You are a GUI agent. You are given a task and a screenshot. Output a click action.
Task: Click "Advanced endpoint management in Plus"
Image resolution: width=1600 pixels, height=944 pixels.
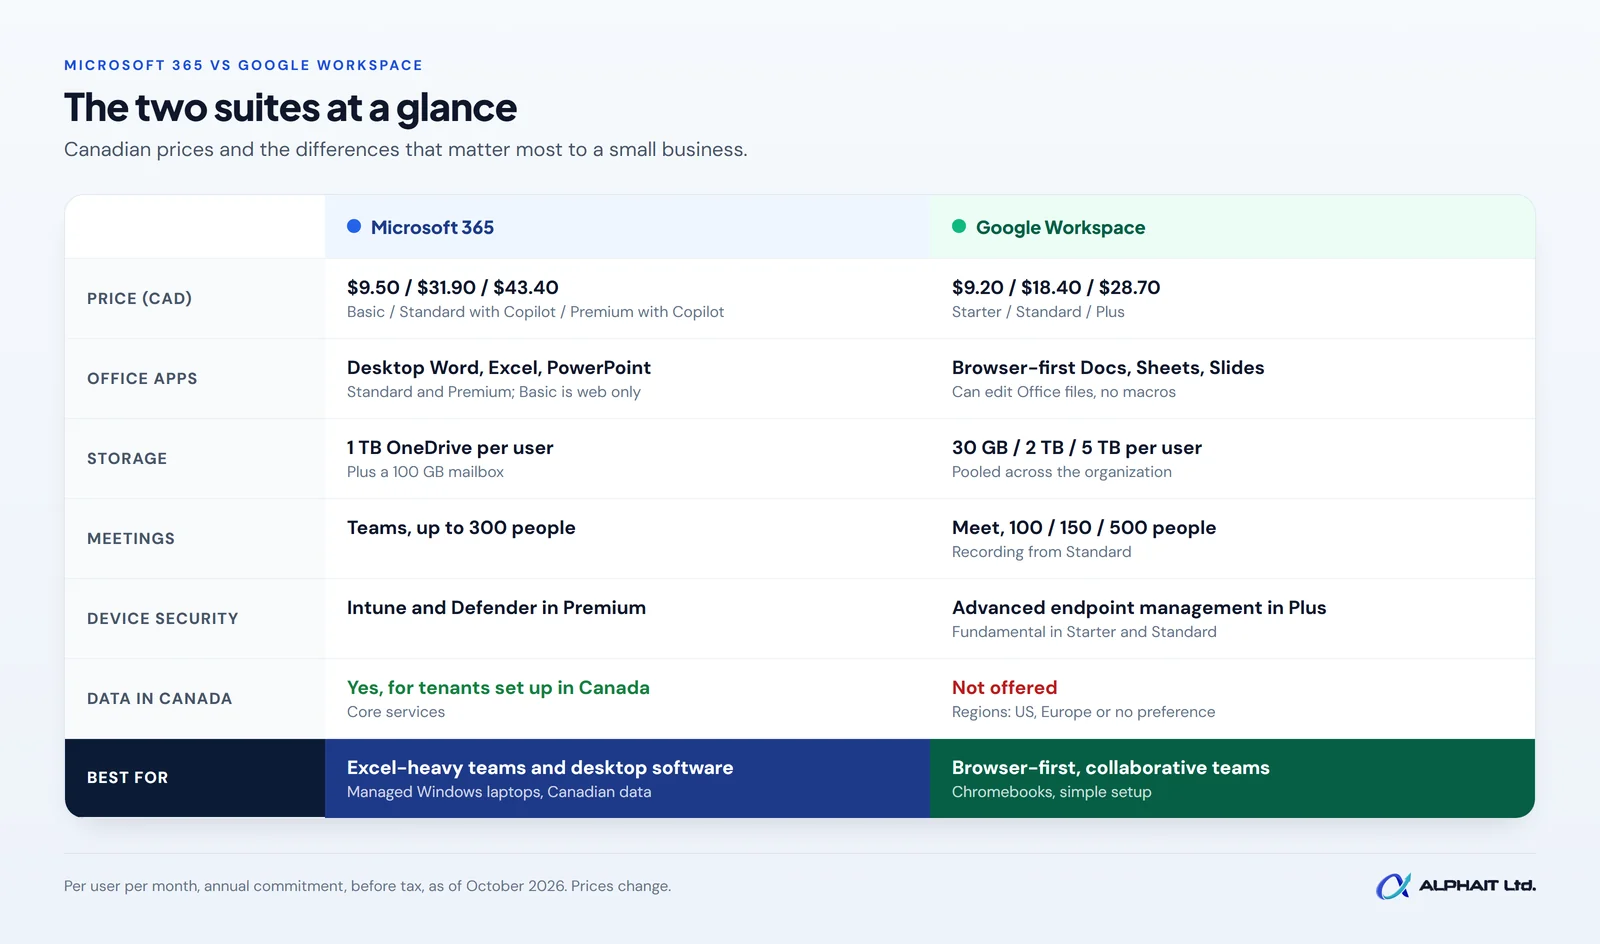[x=1139, y=607]
